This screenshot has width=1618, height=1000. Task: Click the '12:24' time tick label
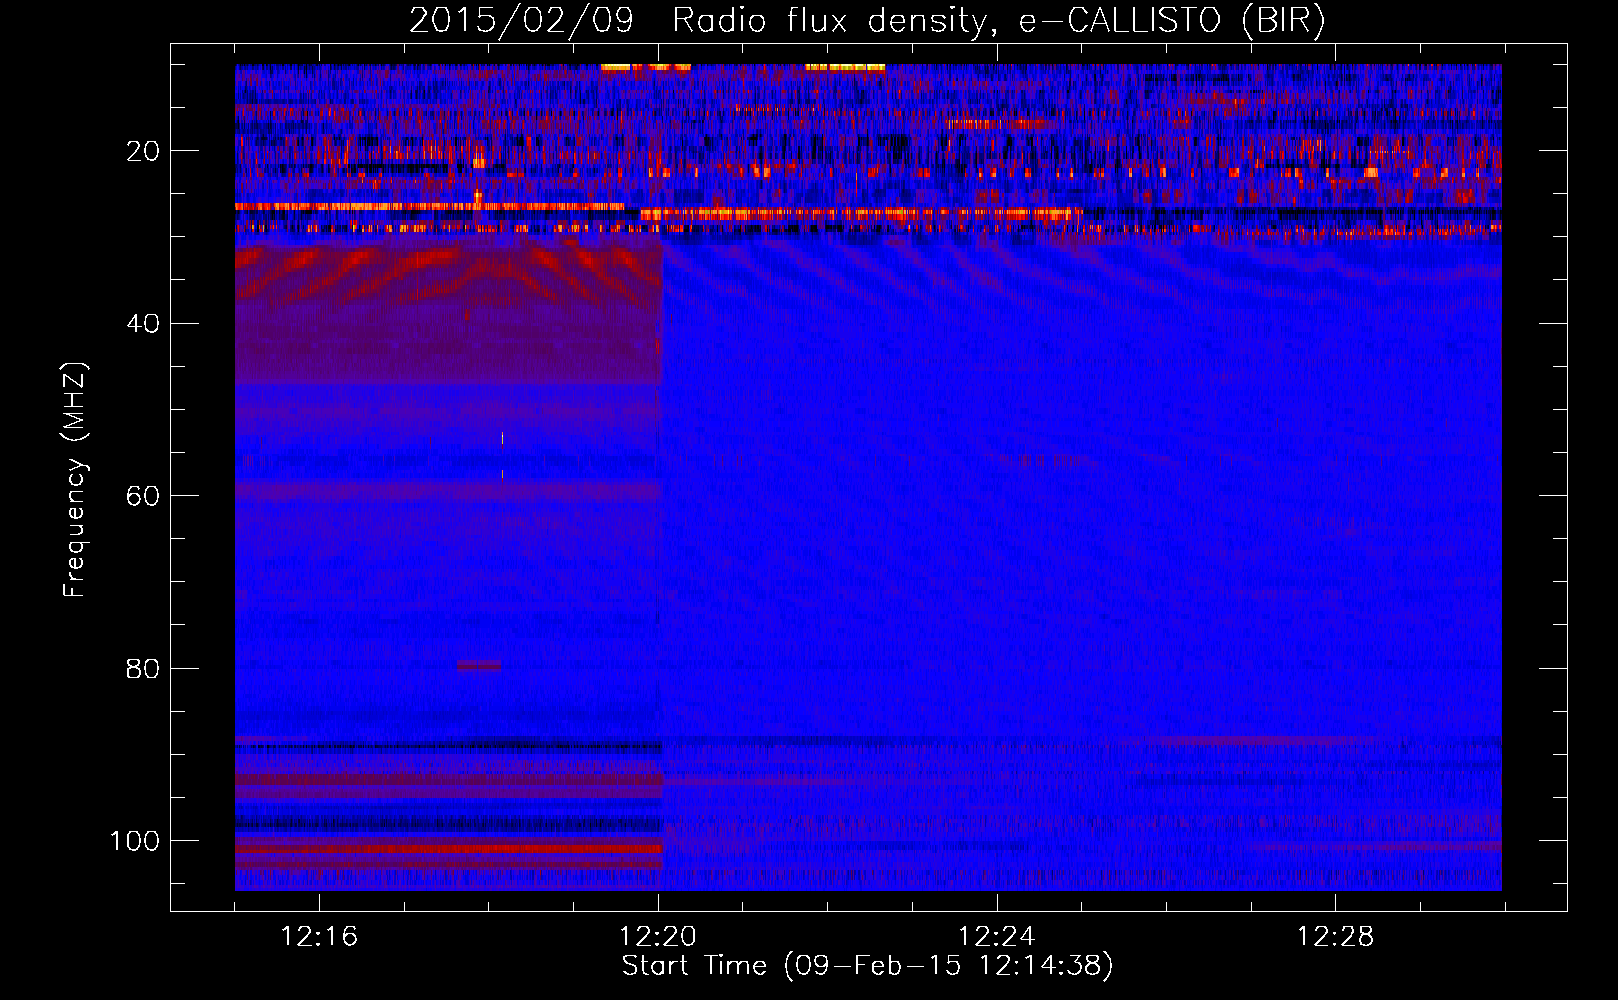(996, 937)
